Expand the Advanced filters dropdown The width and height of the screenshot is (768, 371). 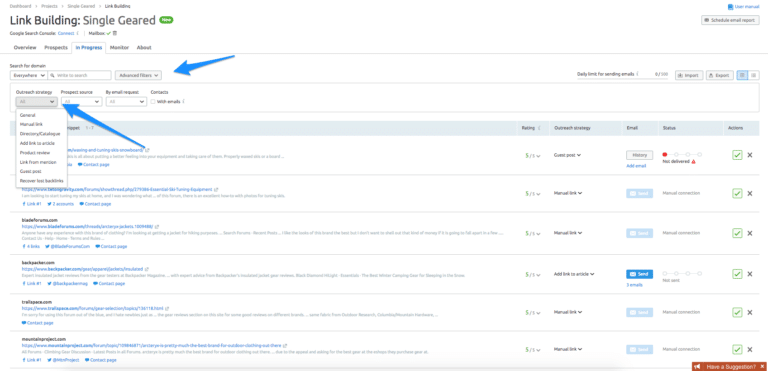138,75
